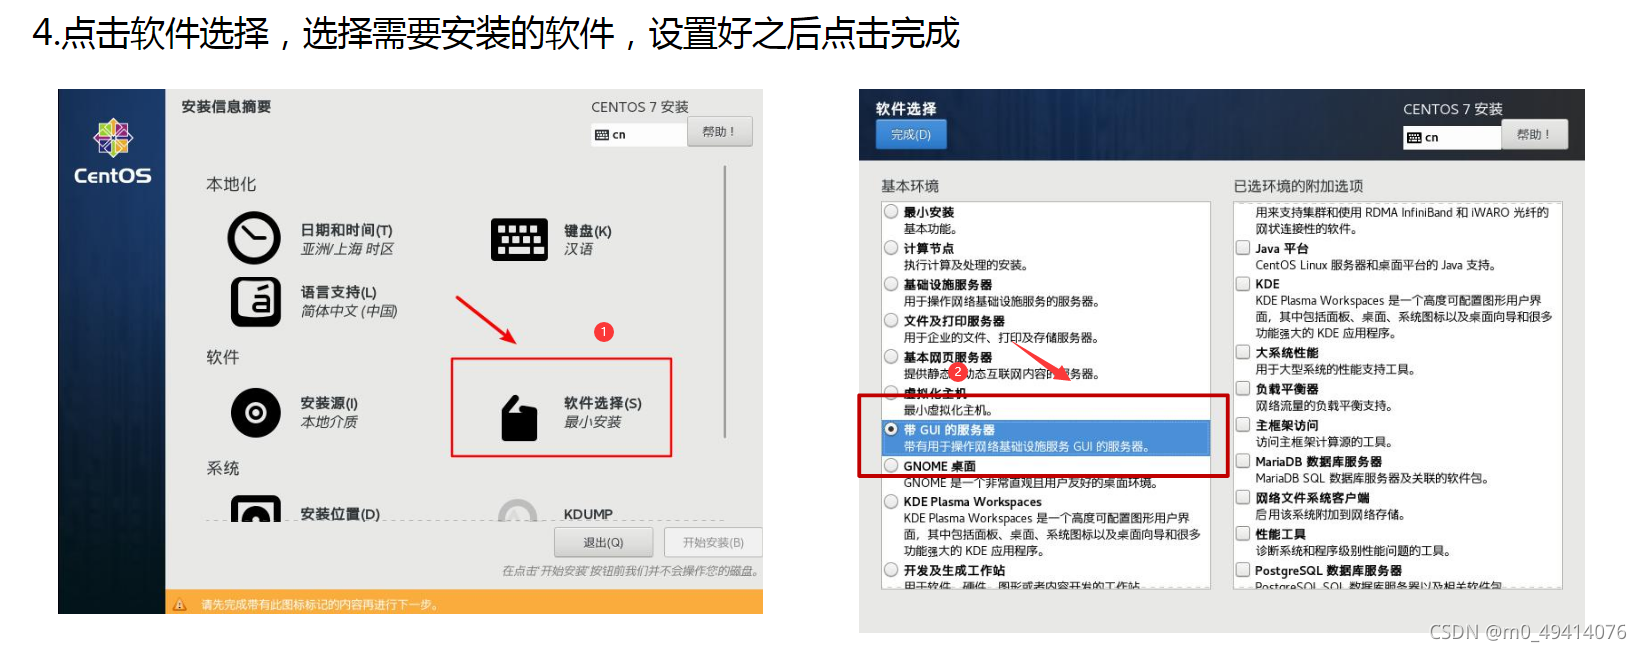Select the 带 GUI 的服务器 radio option
This screenshot has height=652, width=1642.
[x=891, y=429]
